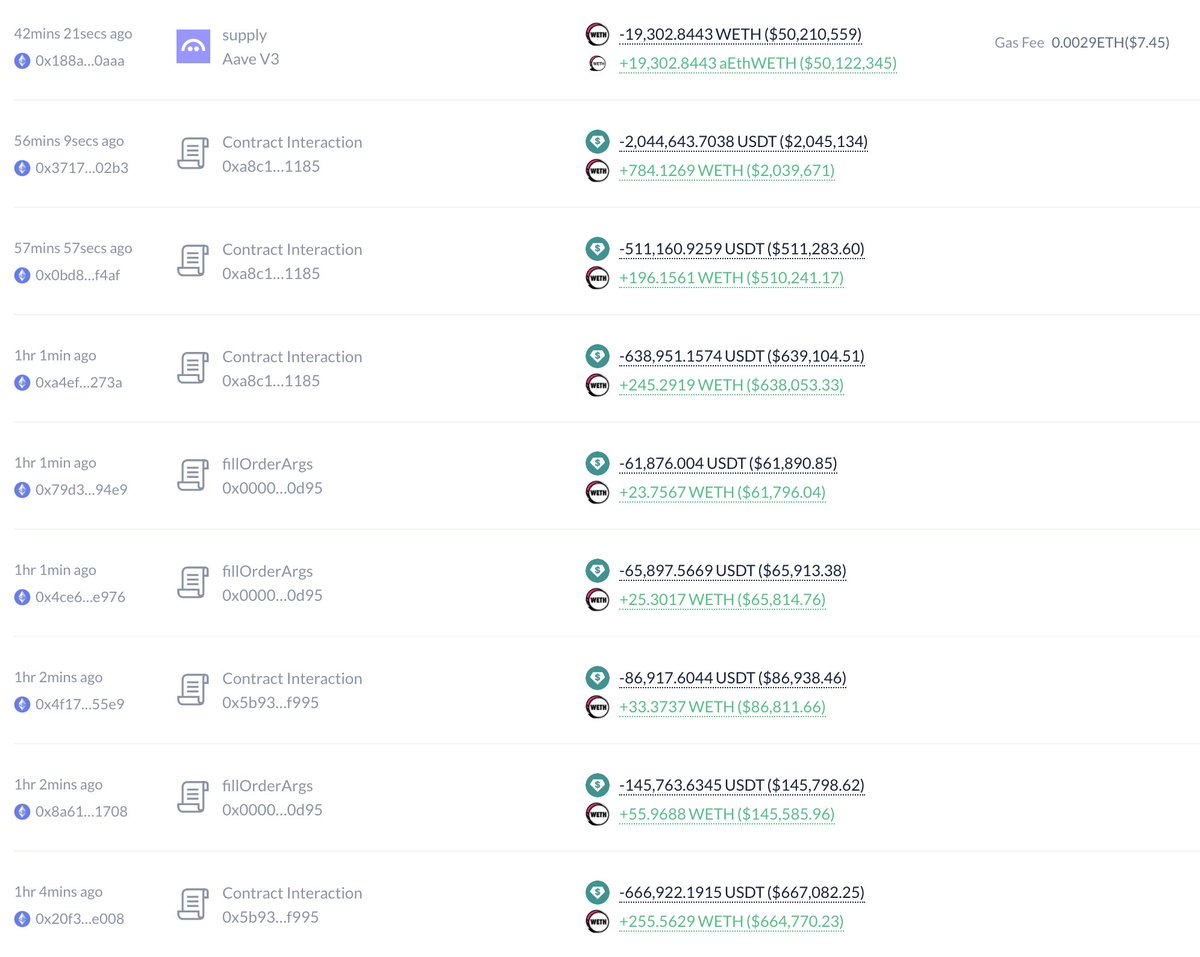Click the WETH token icon next to -19,302.8443 WETH
Viewport: 1200px width, 957px height.
tap(597, 35)
